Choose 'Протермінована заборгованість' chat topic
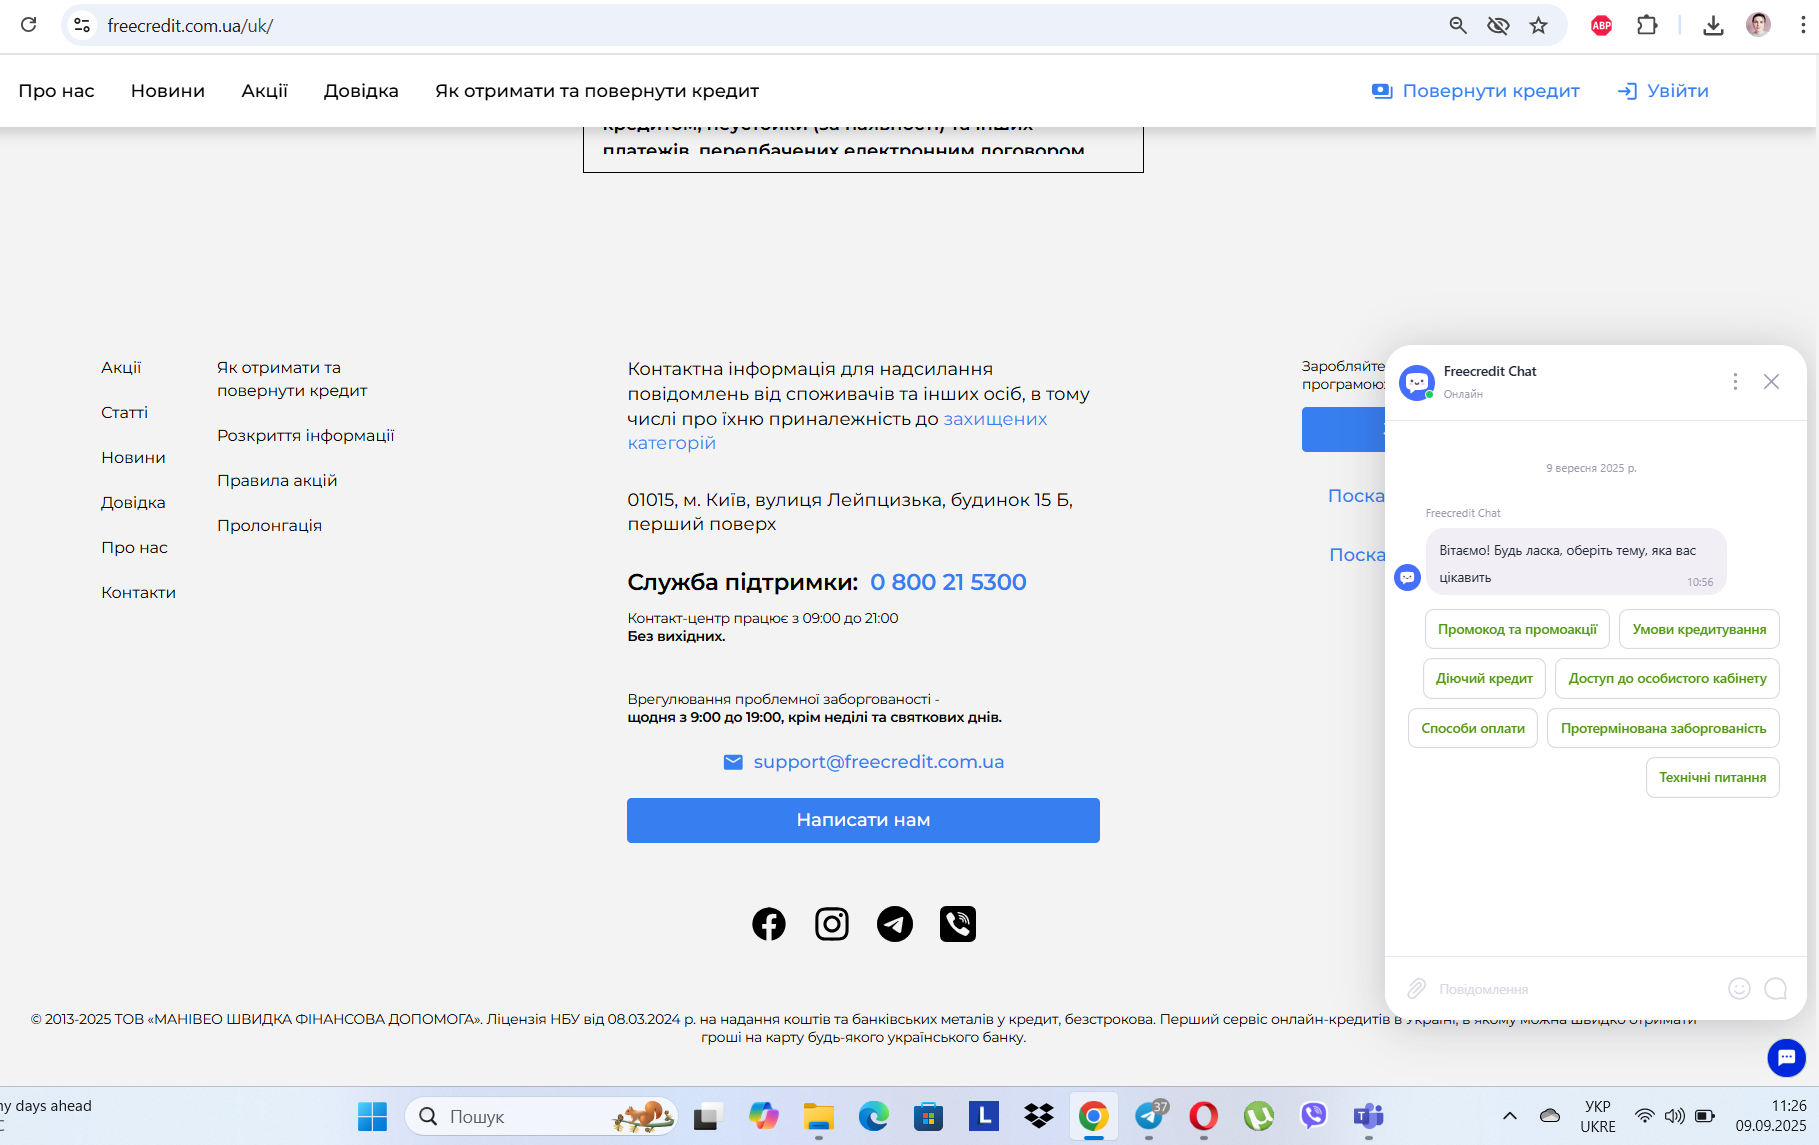Viewport: 1819px width, 1145px height. (x=1663, y=728)
